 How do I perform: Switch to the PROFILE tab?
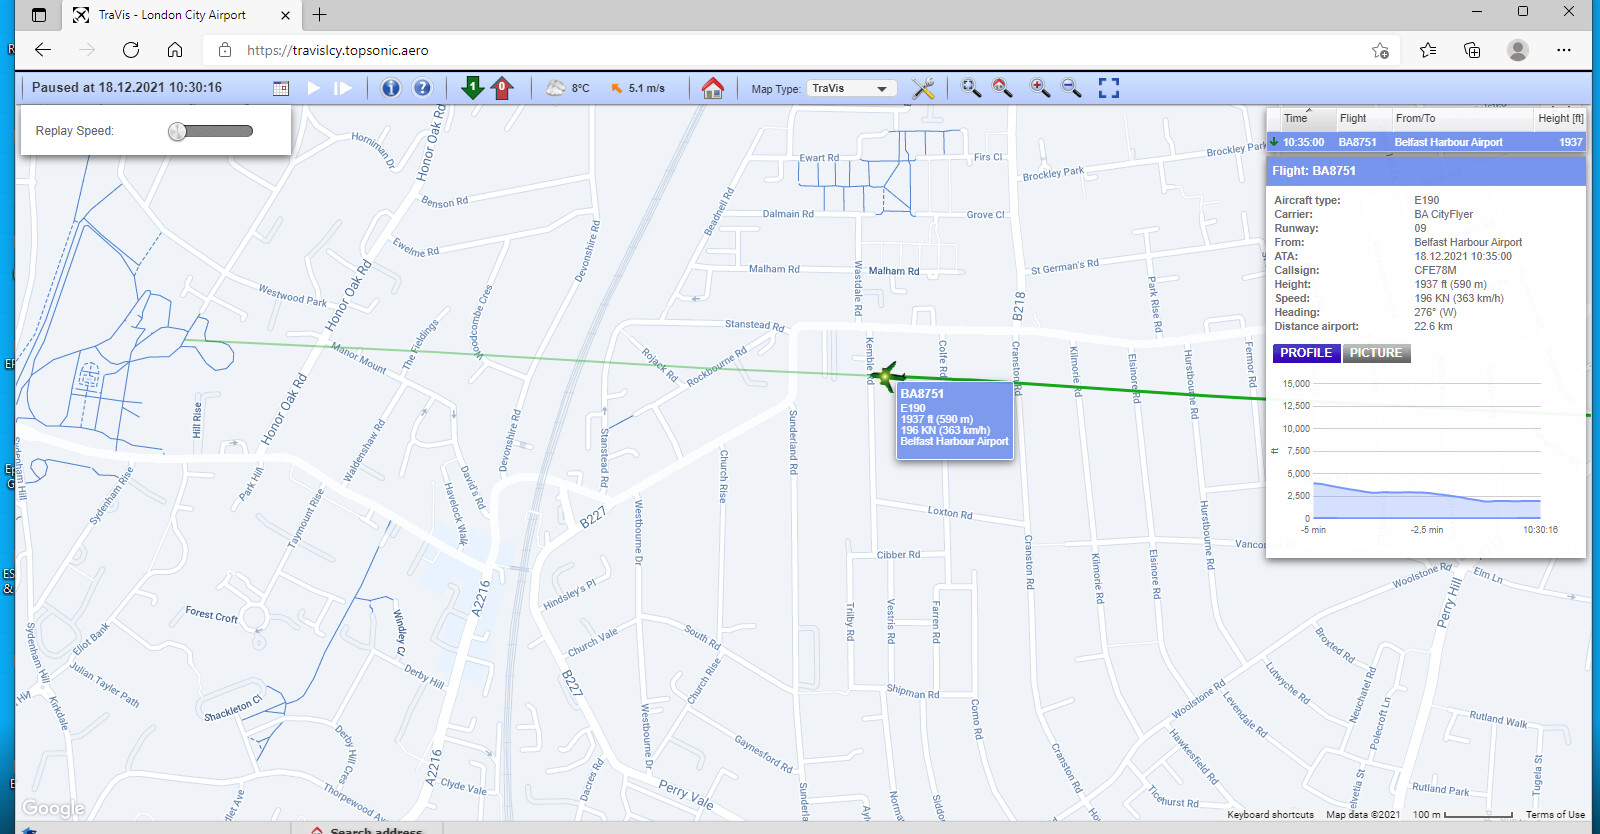[1306, 353]
